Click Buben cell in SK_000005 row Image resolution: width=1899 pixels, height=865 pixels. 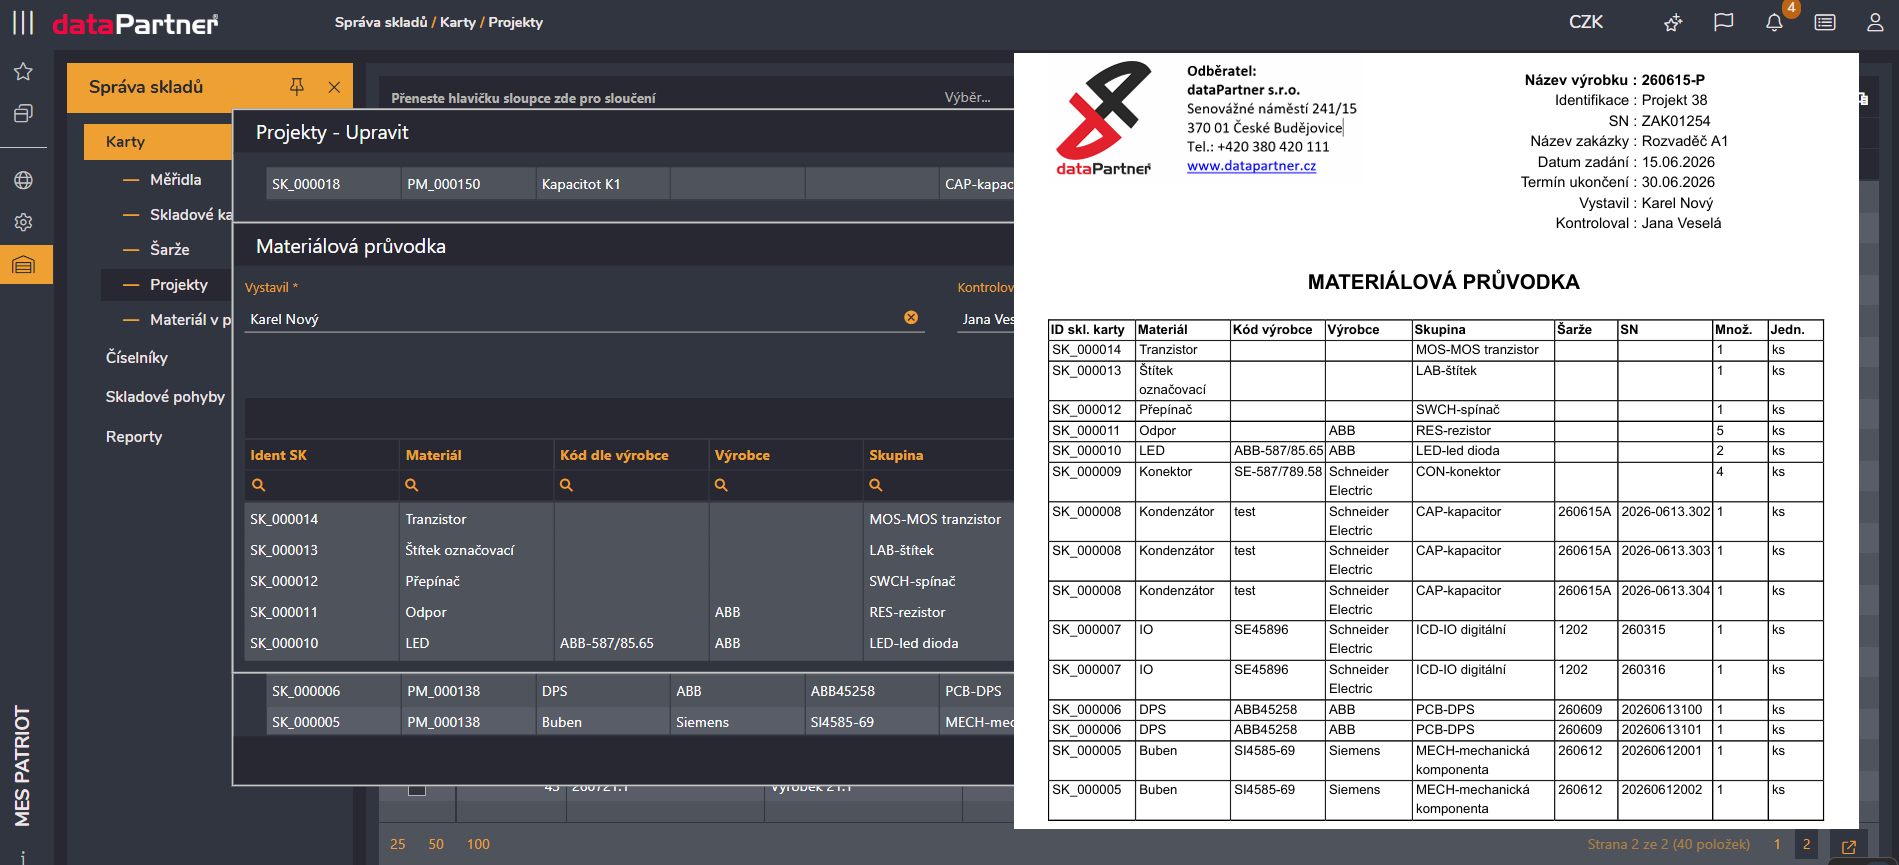point(603,722)
